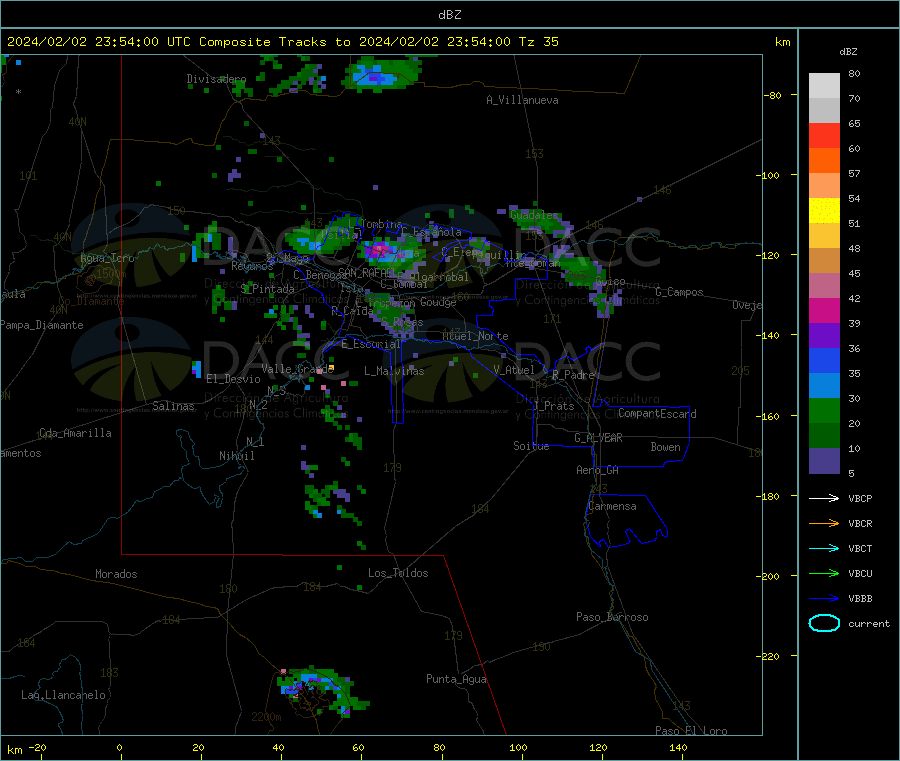The height and width of the screenshot is (761, 900).
Task: Click the G_ALVEAR location label
Action: [x=598, y=438]
